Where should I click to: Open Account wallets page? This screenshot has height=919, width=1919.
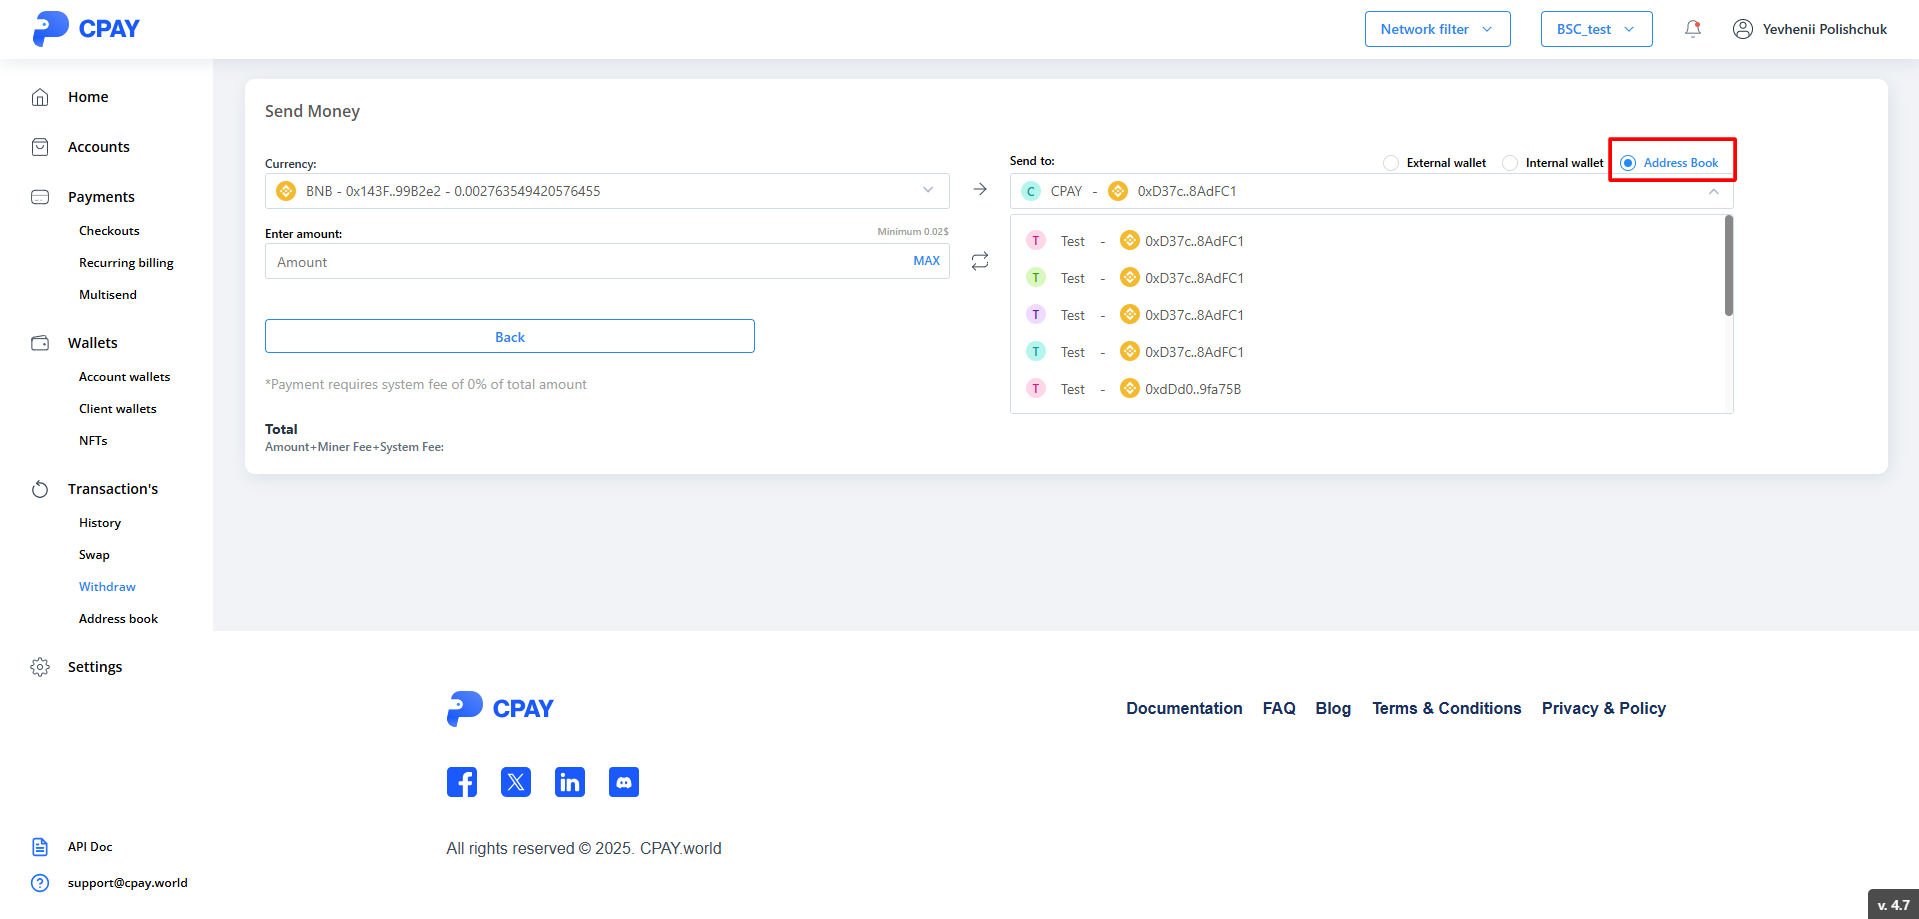click(124, 377)
